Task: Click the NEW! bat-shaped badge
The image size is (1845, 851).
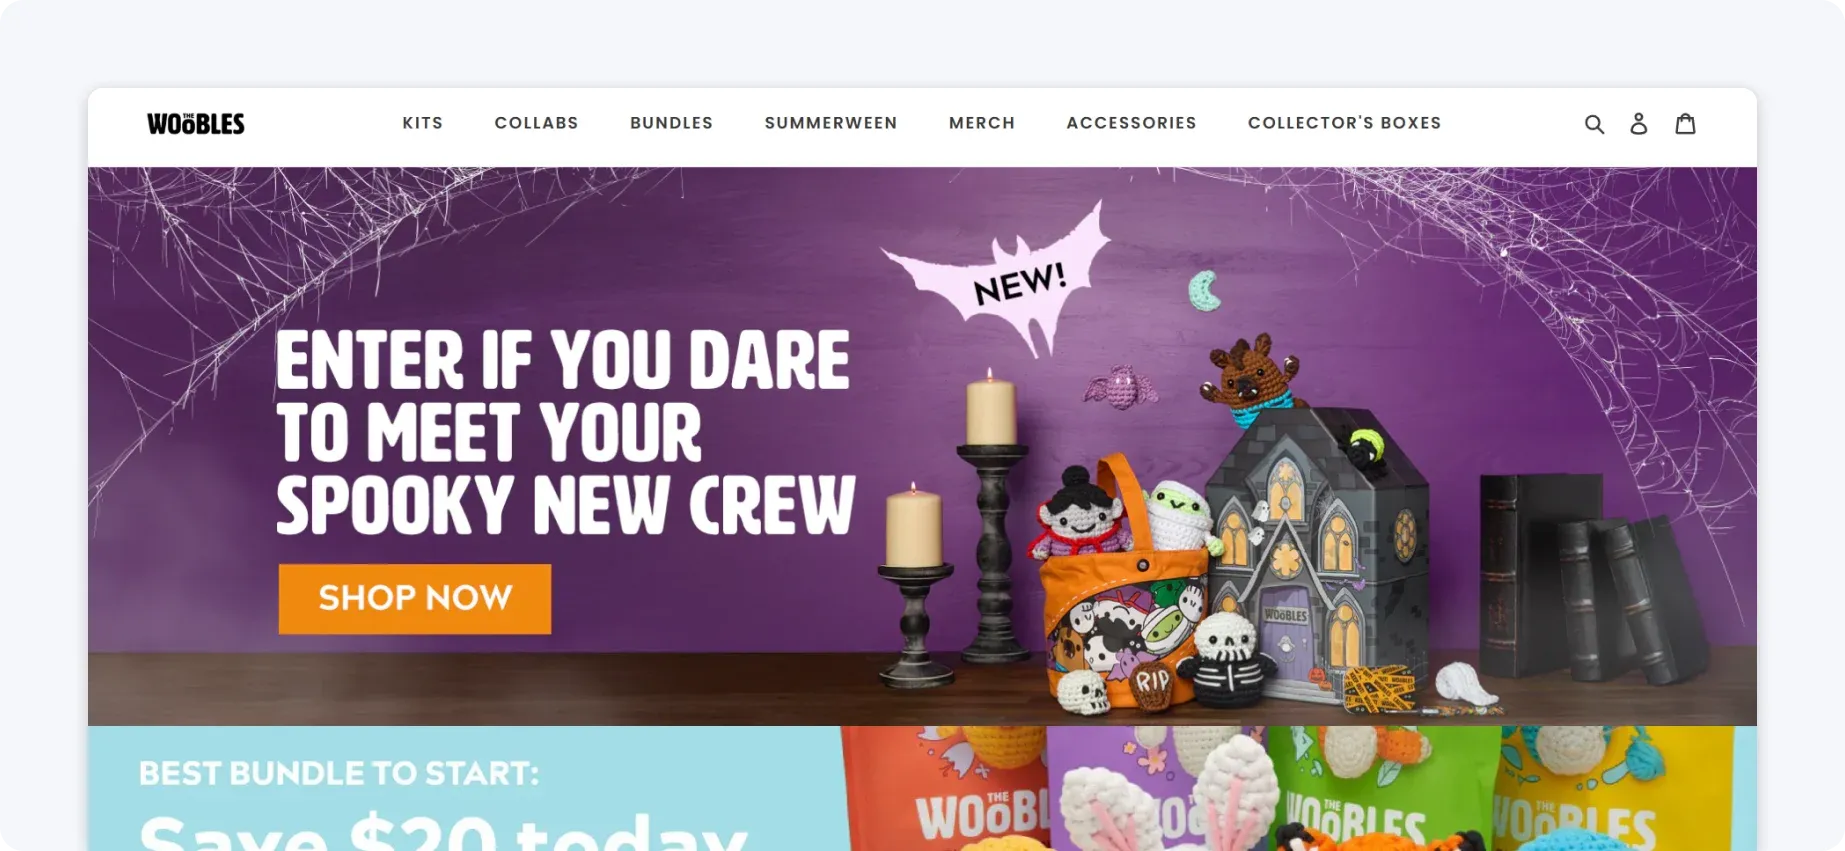Action: [x=1005, y=277]
